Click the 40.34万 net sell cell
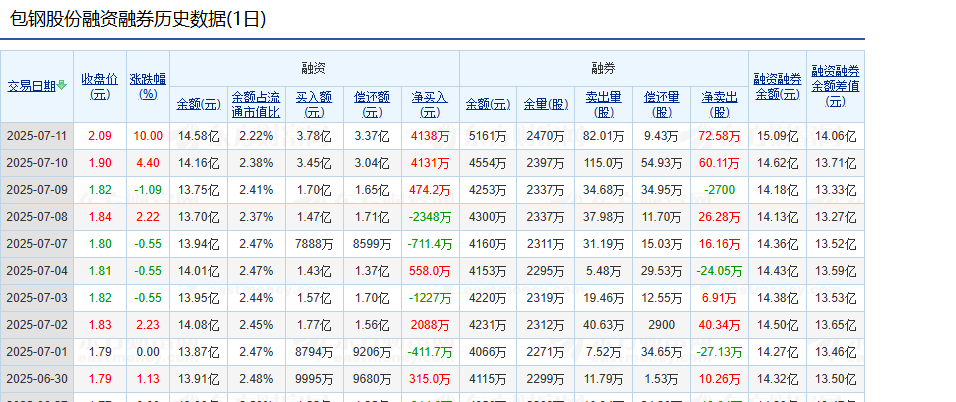The height and width of the screenshot is (402, 956). (719, 325)
